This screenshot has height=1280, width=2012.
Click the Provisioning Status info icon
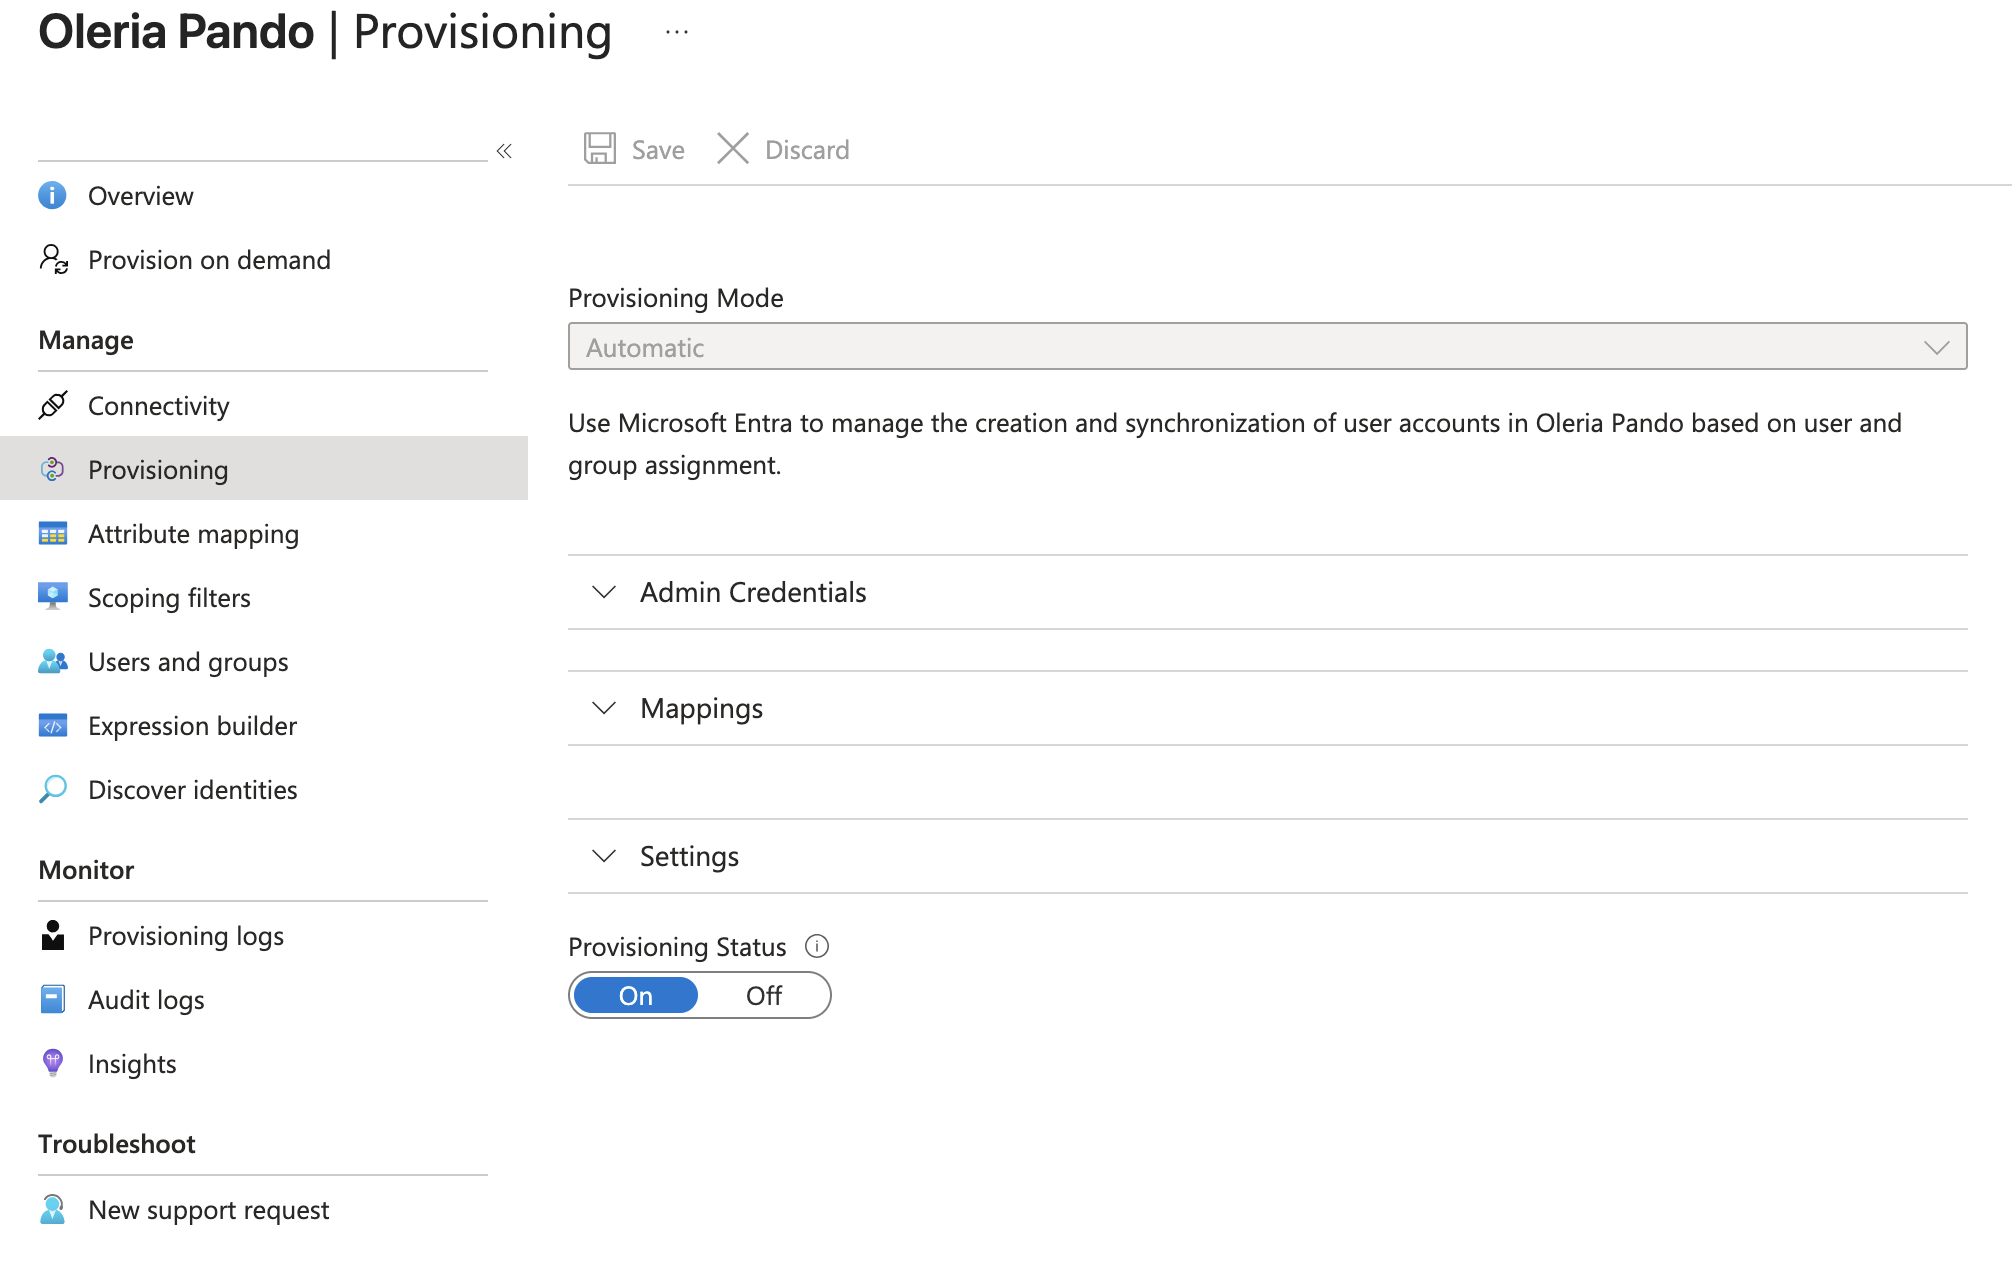point(817,946)
